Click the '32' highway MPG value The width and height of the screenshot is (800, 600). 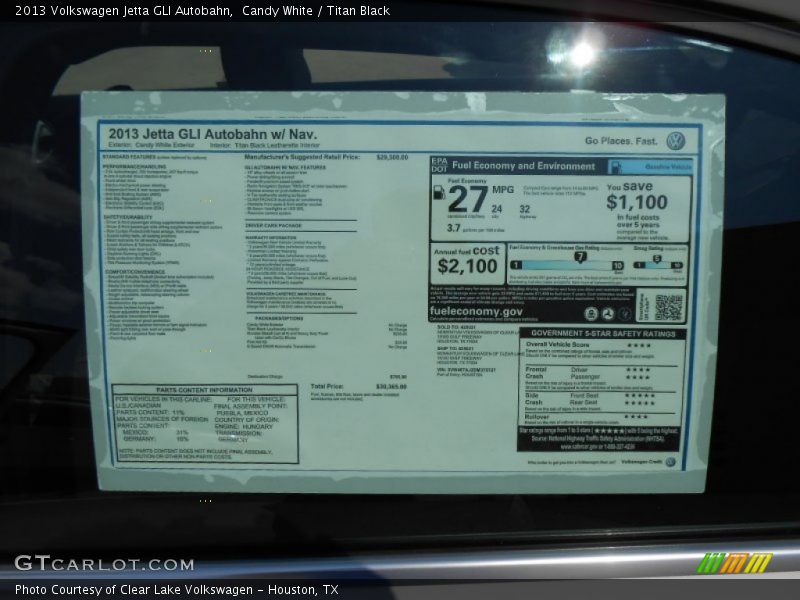click(x=524, y=209)
